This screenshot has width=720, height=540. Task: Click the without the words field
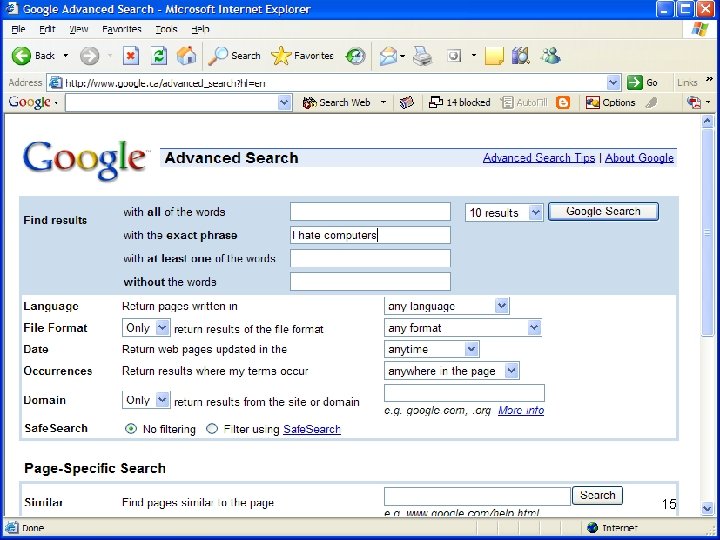click(x=370, y=281)
